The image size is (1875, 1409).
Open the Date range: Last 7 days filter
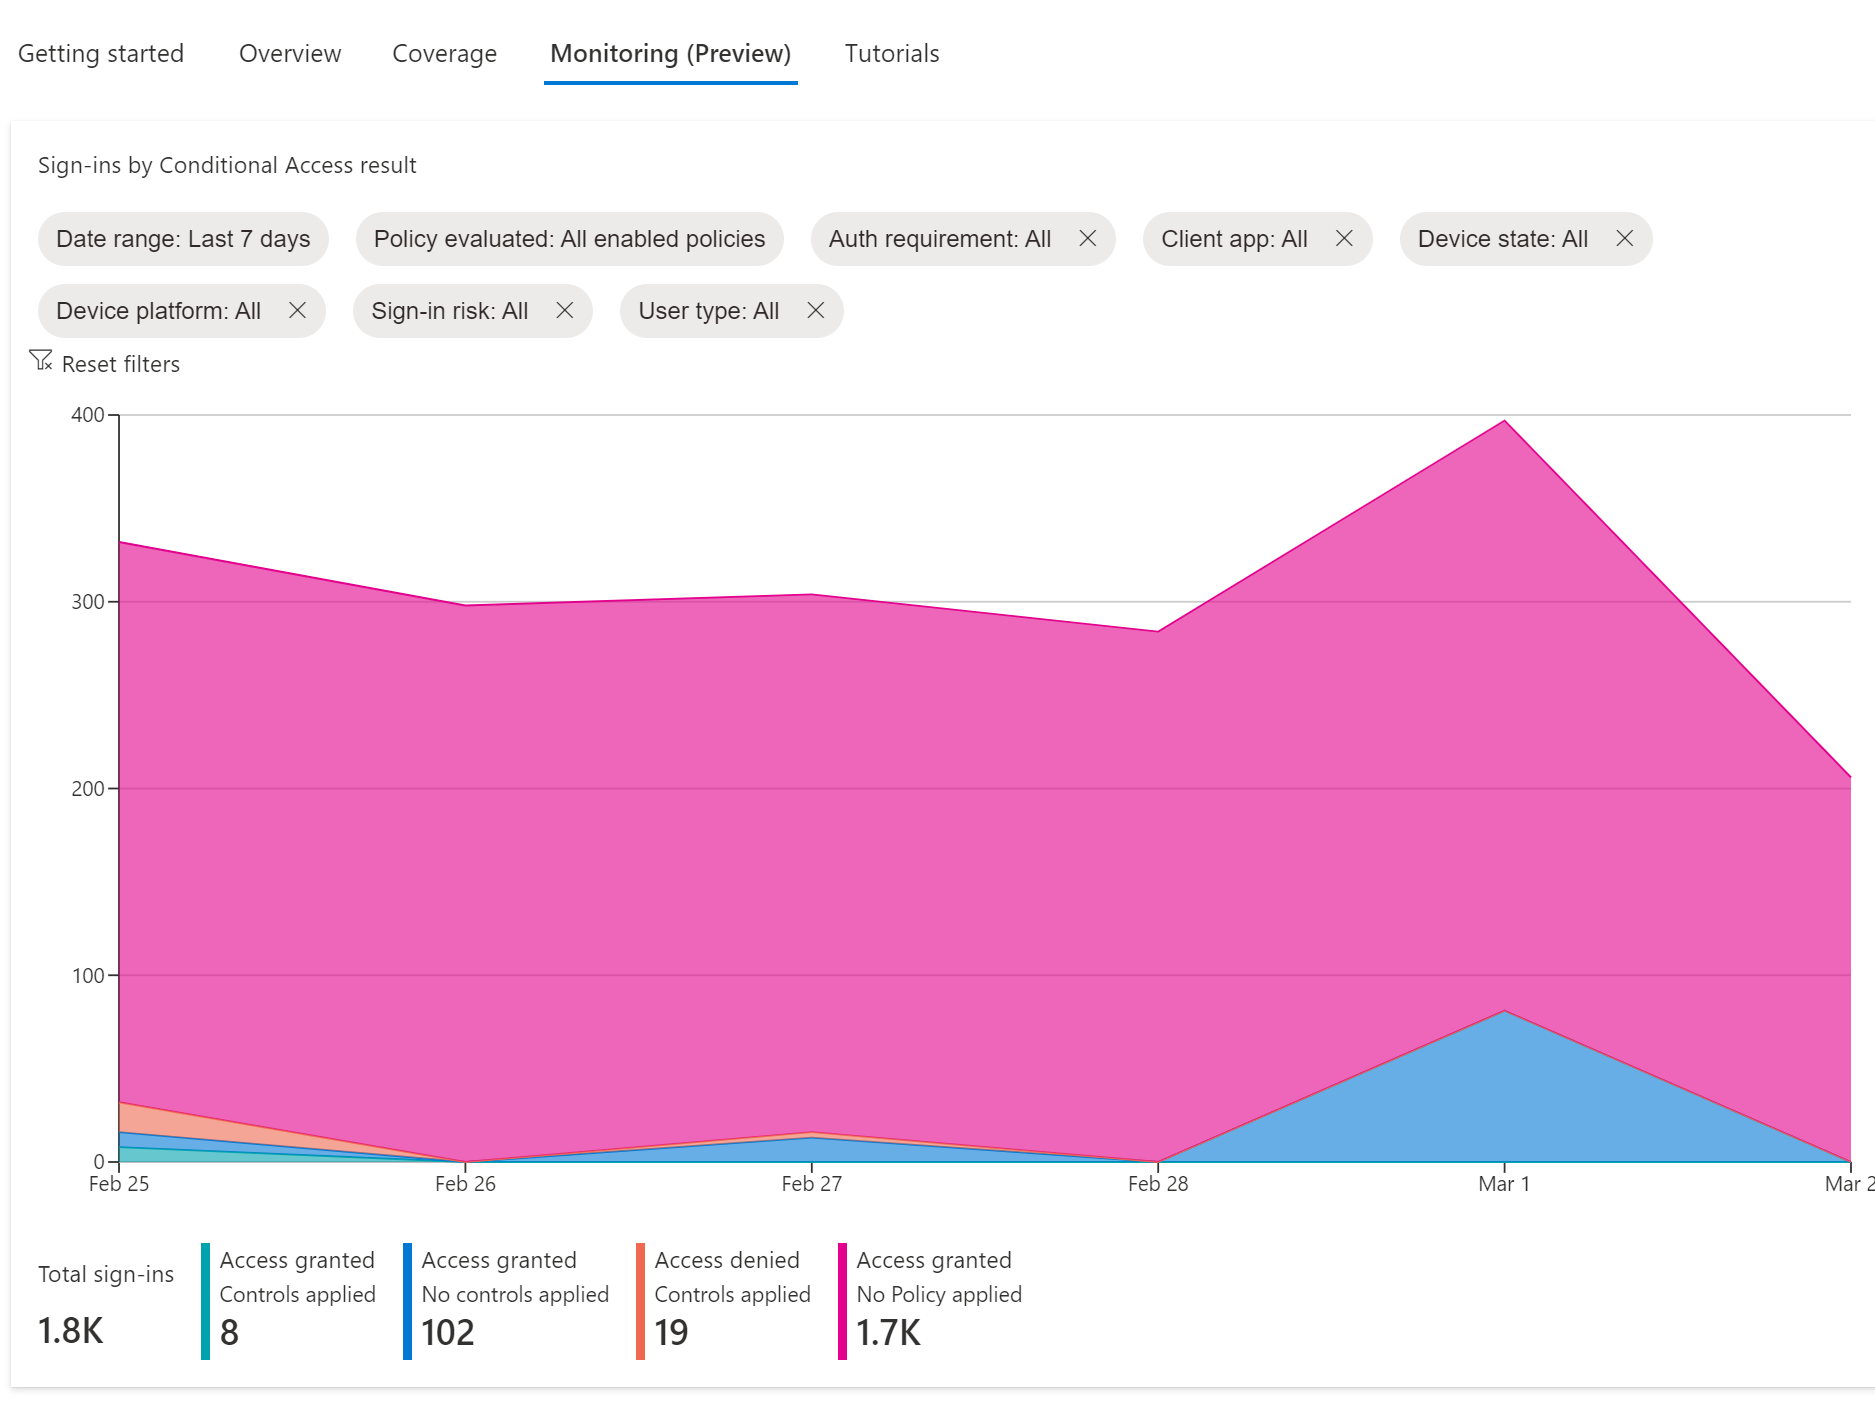pos(183,239)
